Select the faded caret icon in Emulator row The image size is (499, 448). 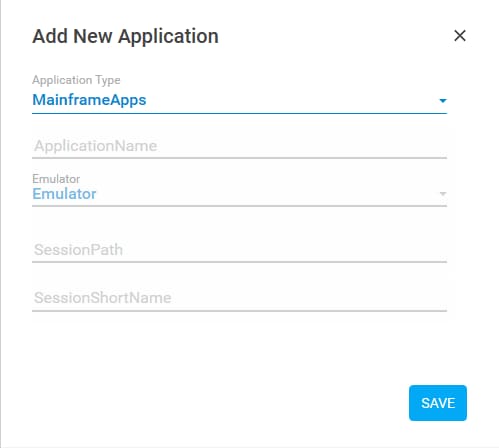point(443,194)
